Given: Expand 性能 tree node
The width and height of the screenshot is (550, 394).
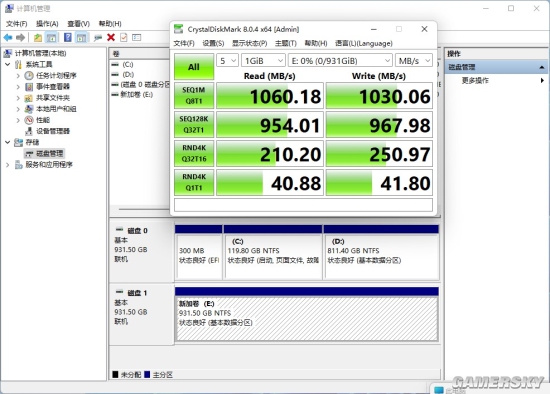Looking at the screenshot, I should pos(18,120).
